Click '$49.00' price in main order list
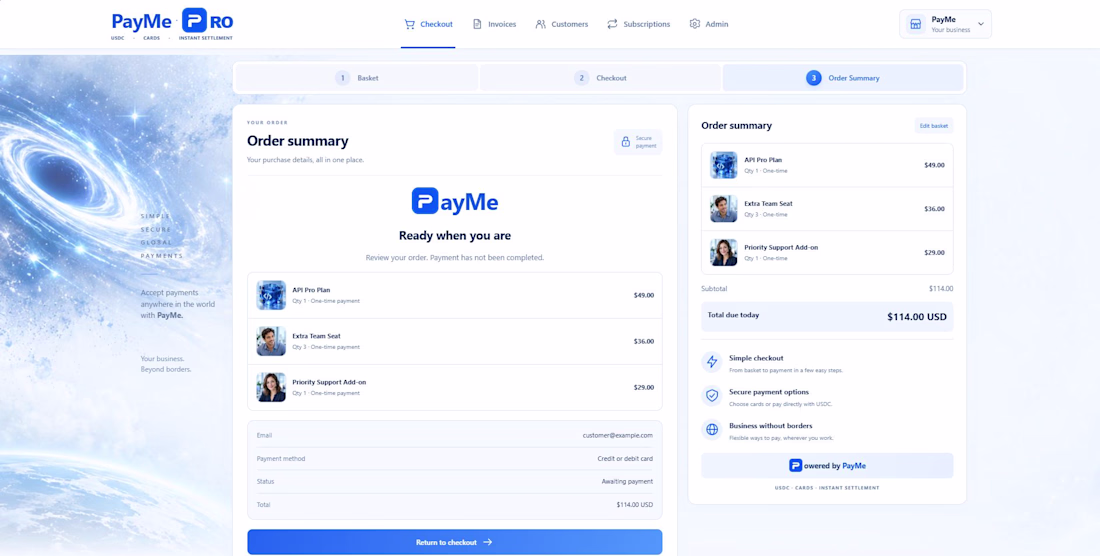Viewport: 1100px width, 556px height. click(643, 295)
